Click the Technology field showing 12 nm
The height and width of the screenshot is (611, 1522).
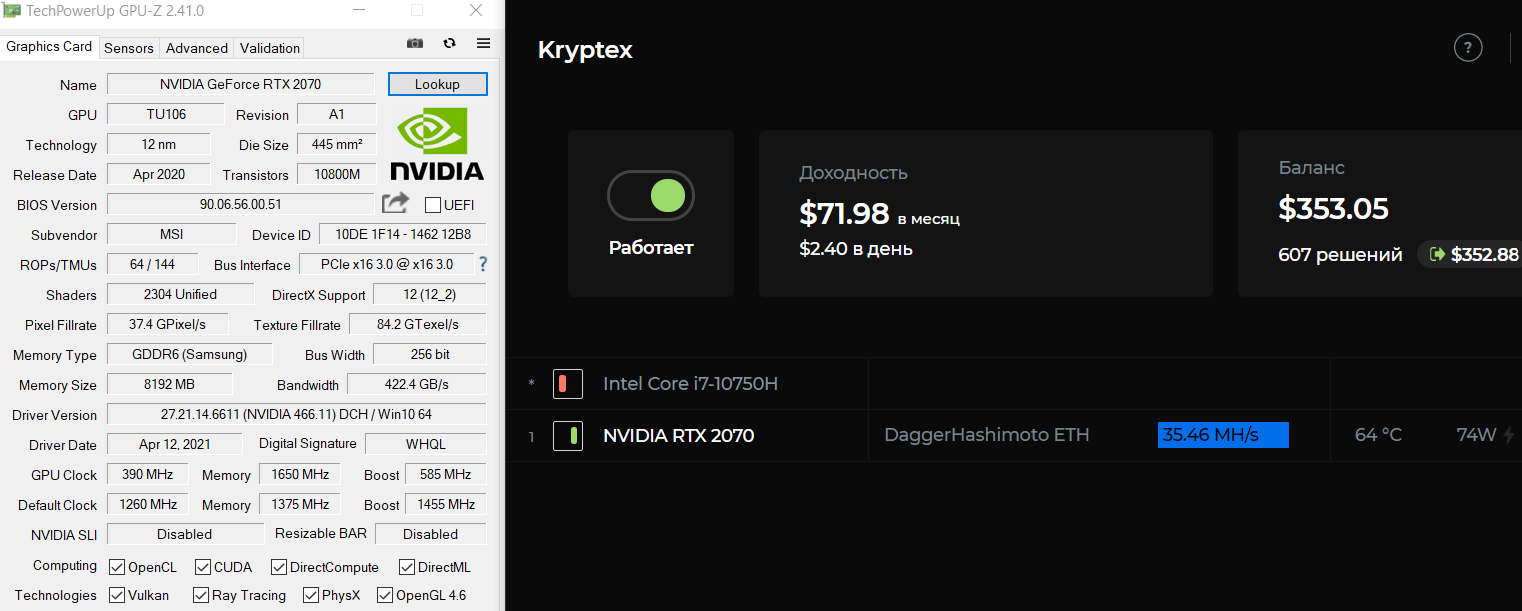point(158,144)
